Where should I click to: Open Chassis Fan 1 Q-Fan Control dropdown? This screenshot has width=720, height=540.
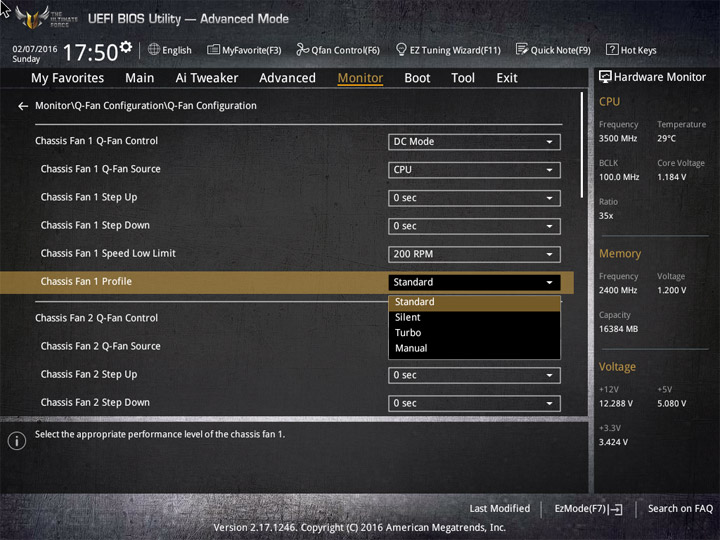pos(474,142)
